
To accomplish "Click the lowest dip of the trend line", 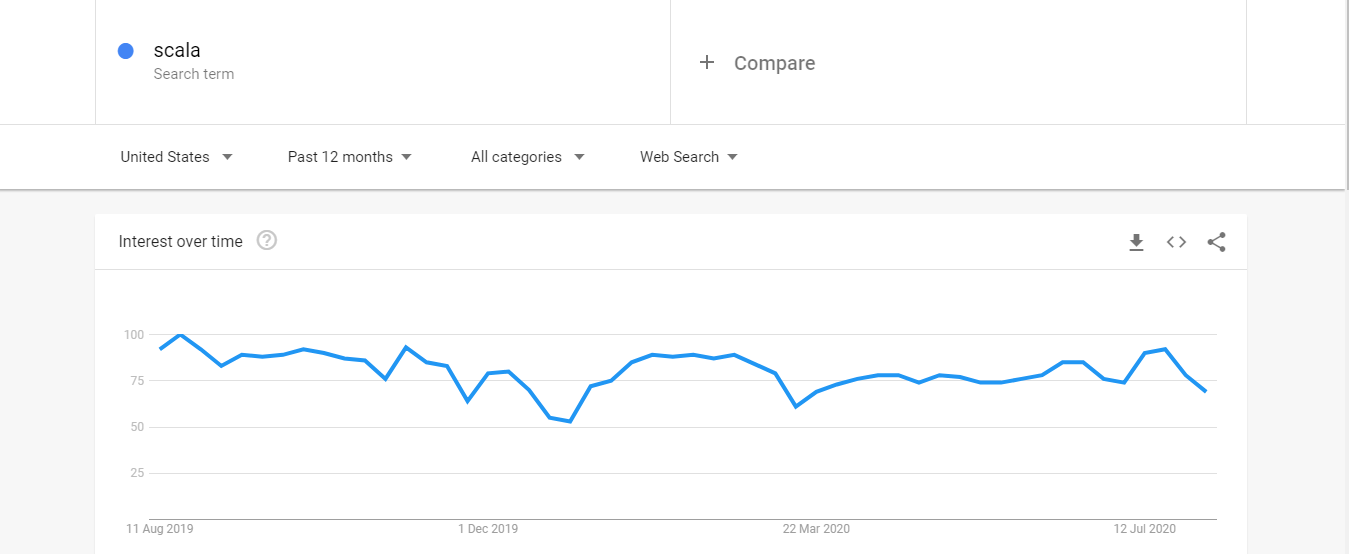I will pos(570,421).
